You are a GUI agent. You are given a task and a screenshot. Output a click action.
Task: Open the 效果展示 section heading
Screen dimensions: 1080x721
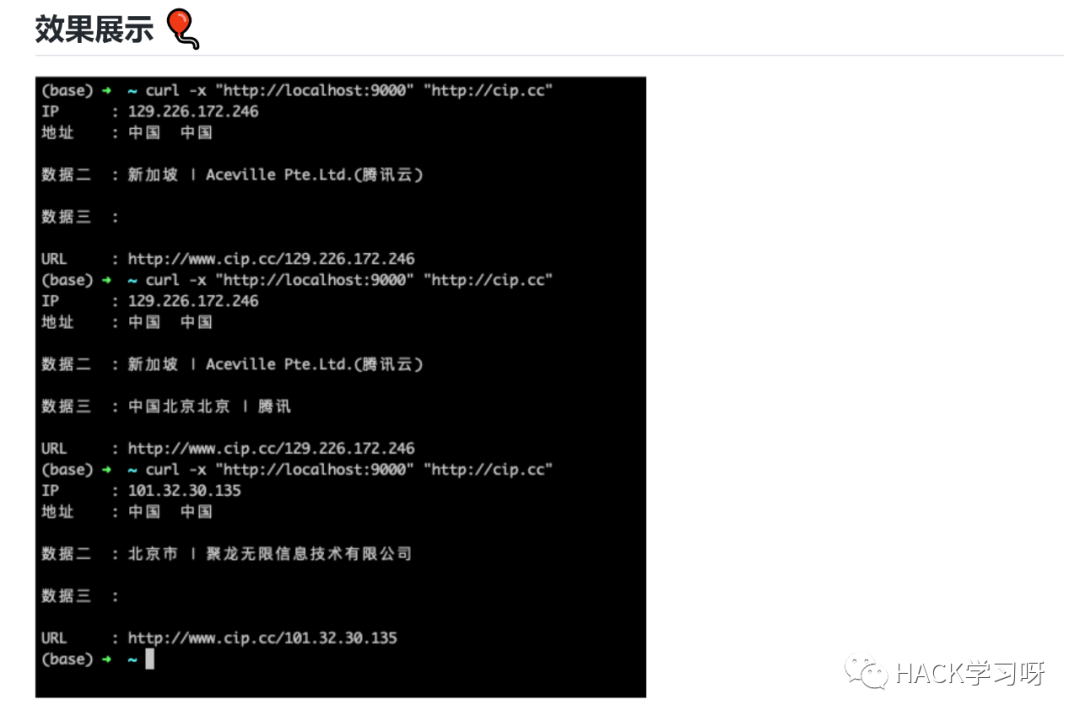point(94,30)
